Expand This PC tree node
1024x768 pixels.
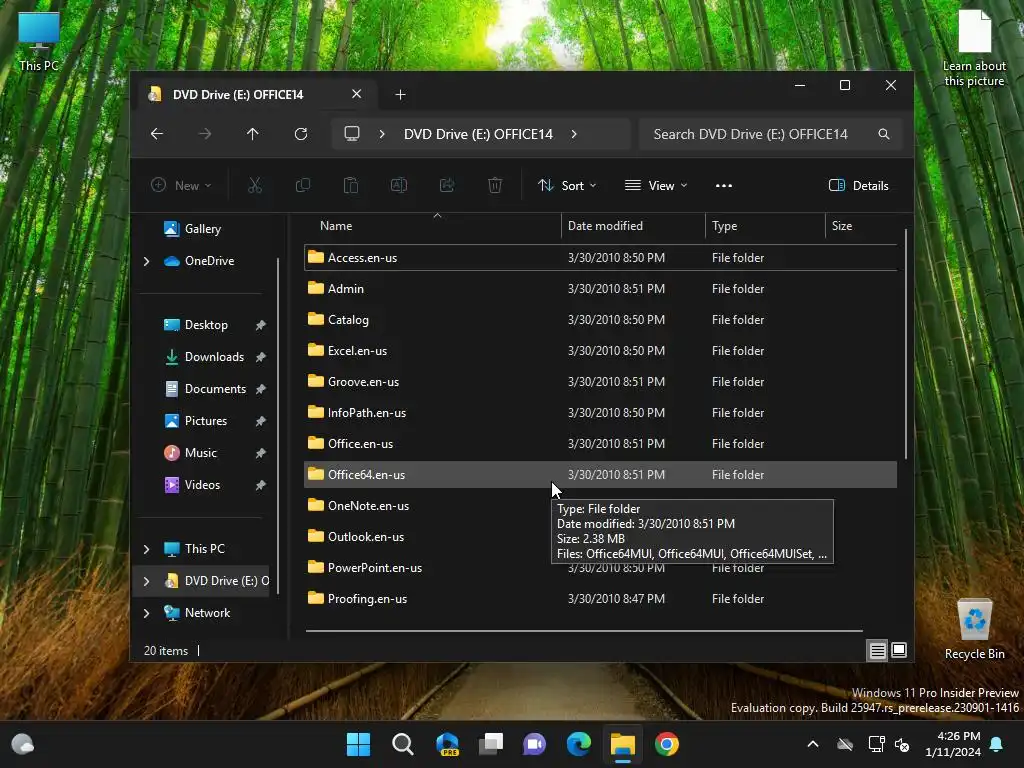[146, 549]
